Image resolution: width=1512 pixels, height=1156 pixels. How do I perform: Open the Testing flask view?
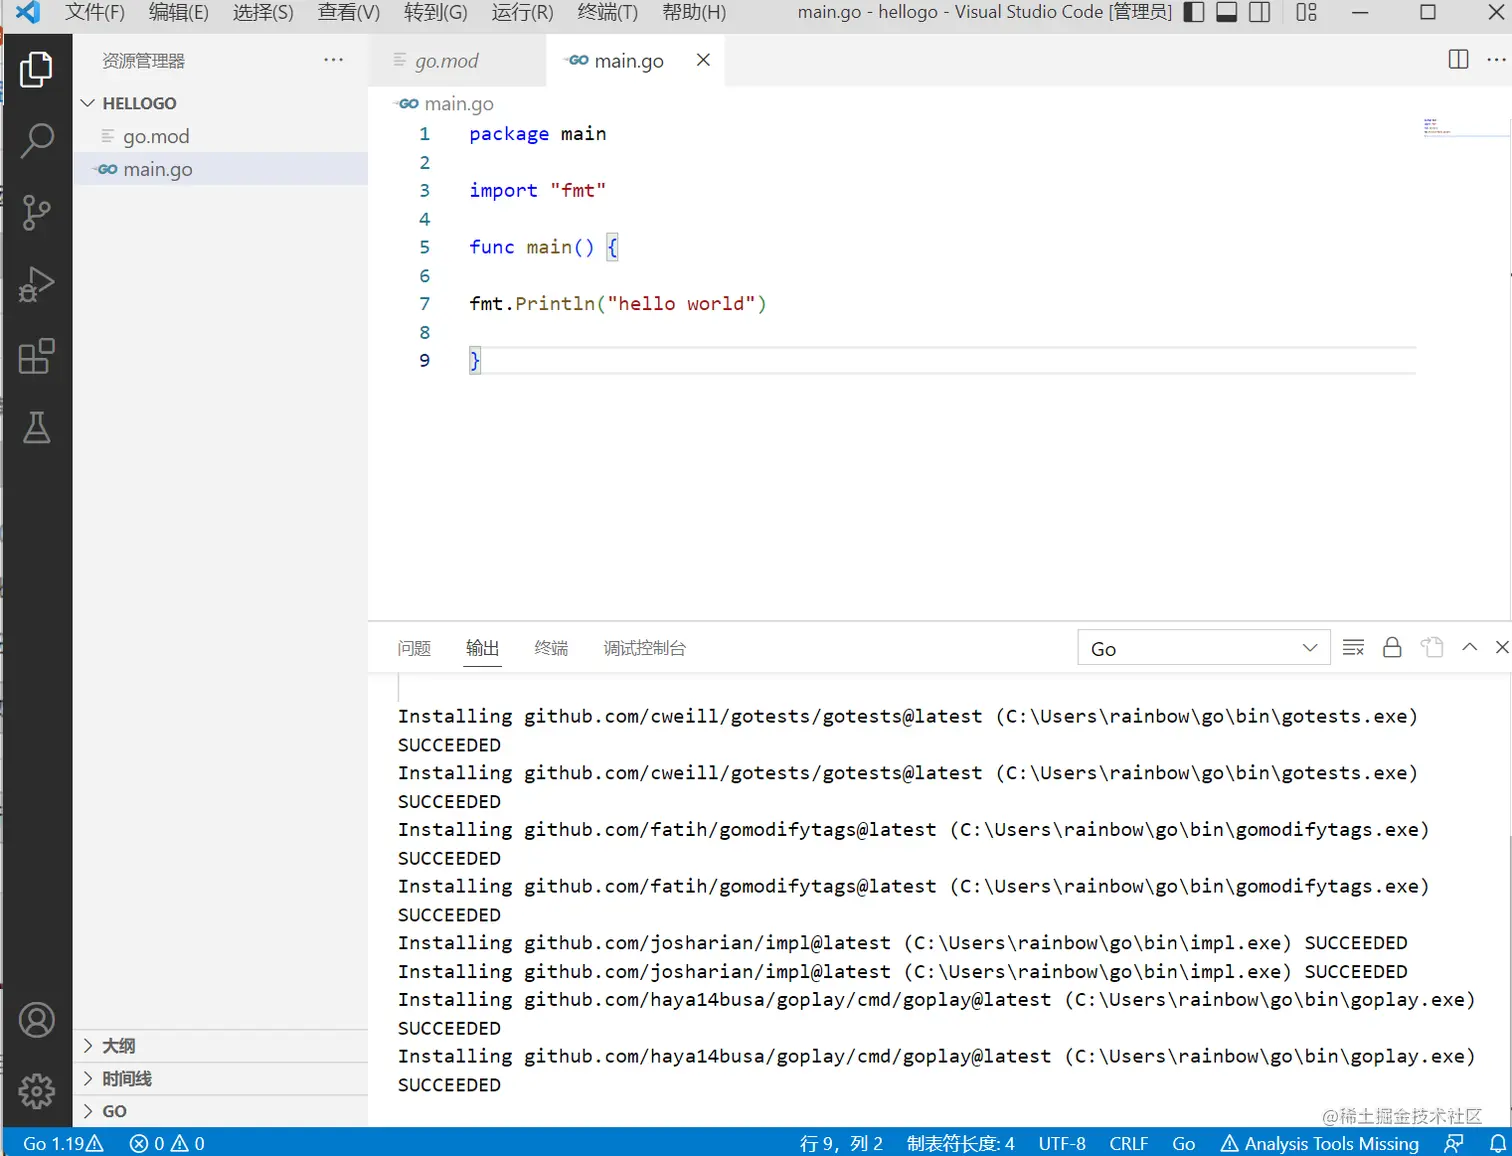coord(36,428)
